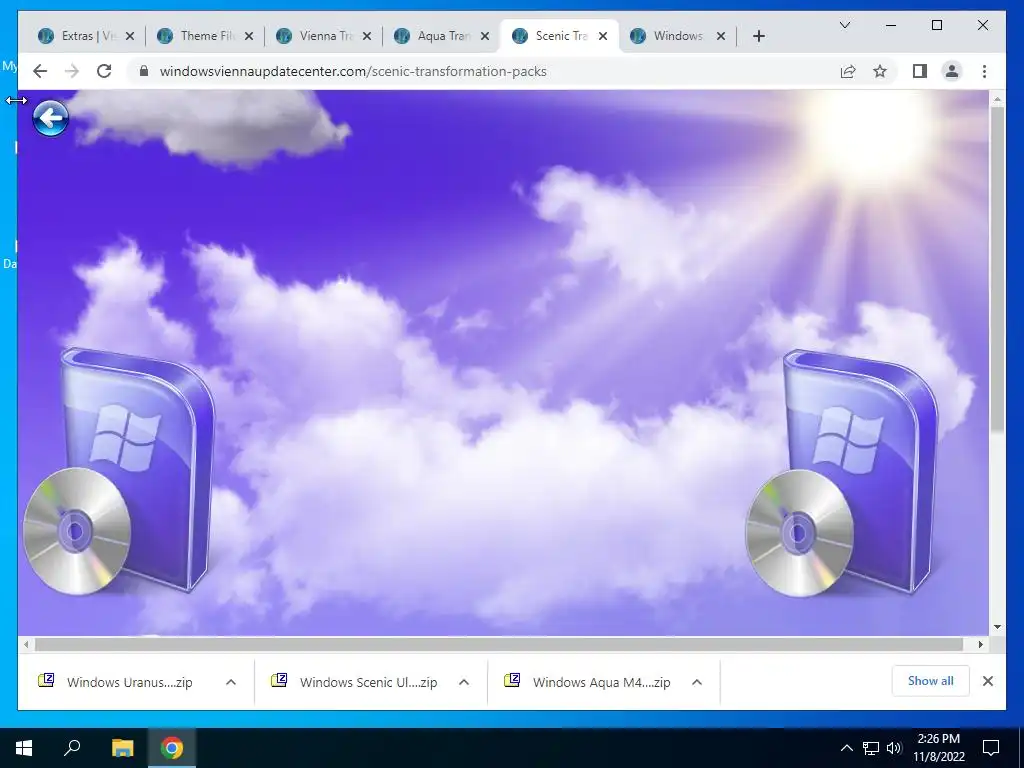Viewport: 1024px width, 768px height.
Task: Click the horizontal scroll left arrow
Action: (26, 645)
